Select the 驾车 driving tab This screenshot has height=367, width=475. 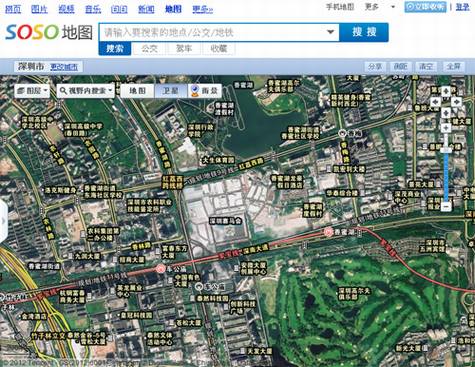[x=184, y=49]
